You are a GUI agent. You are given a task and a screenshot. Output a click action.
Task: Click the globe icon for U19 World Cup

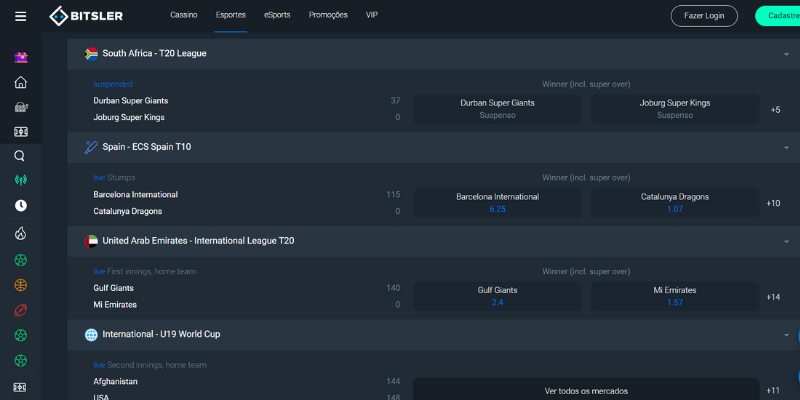(x=91, y=335)
